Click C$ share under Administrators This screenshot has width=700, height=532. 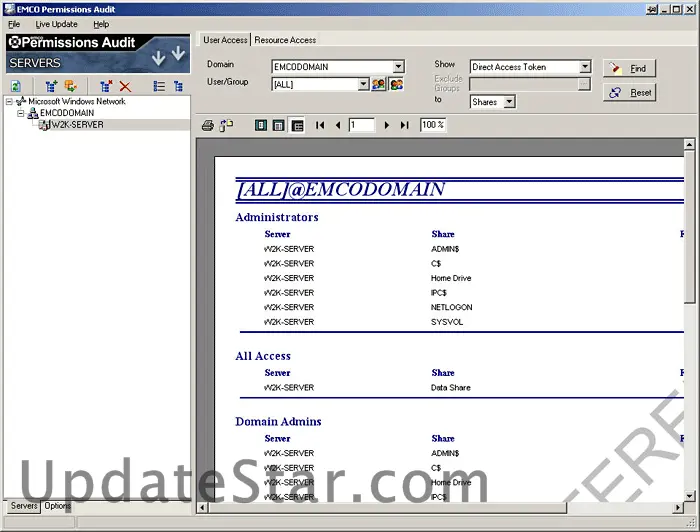[x=436, y=264]
